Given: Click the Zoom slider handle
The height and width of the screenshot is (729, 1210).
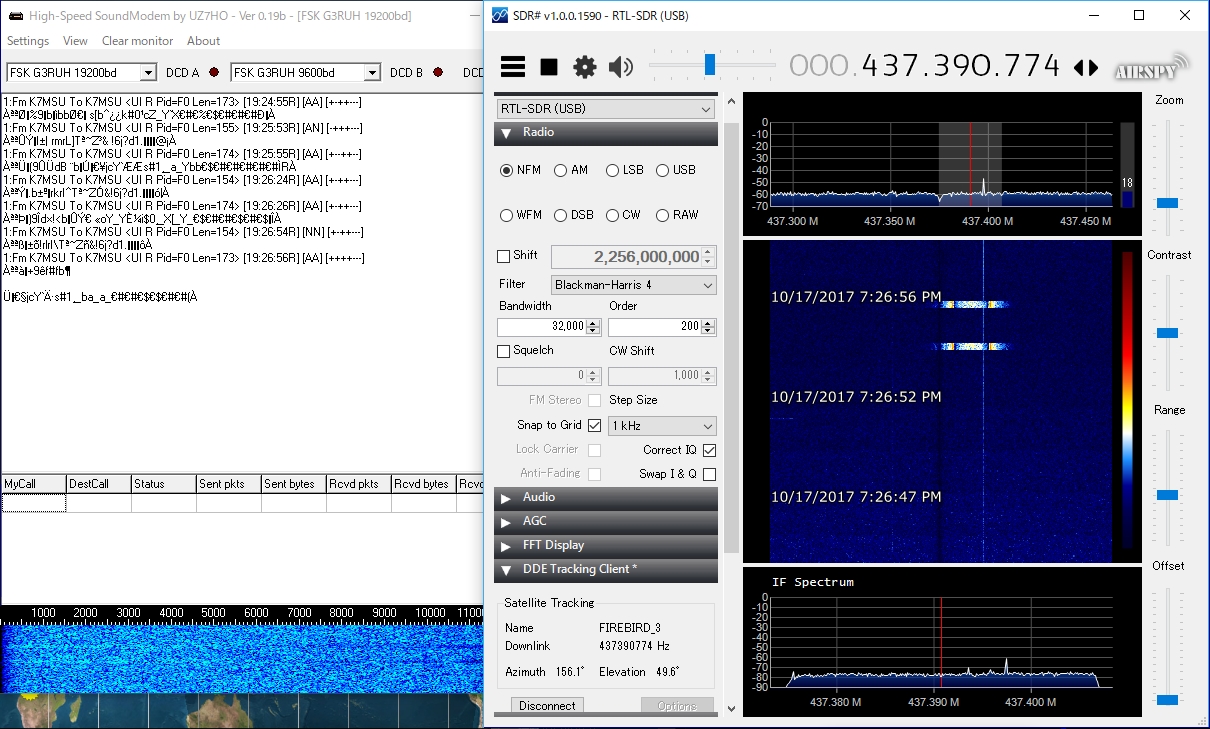Looking at the screenshot, I should coord(1167,203).
